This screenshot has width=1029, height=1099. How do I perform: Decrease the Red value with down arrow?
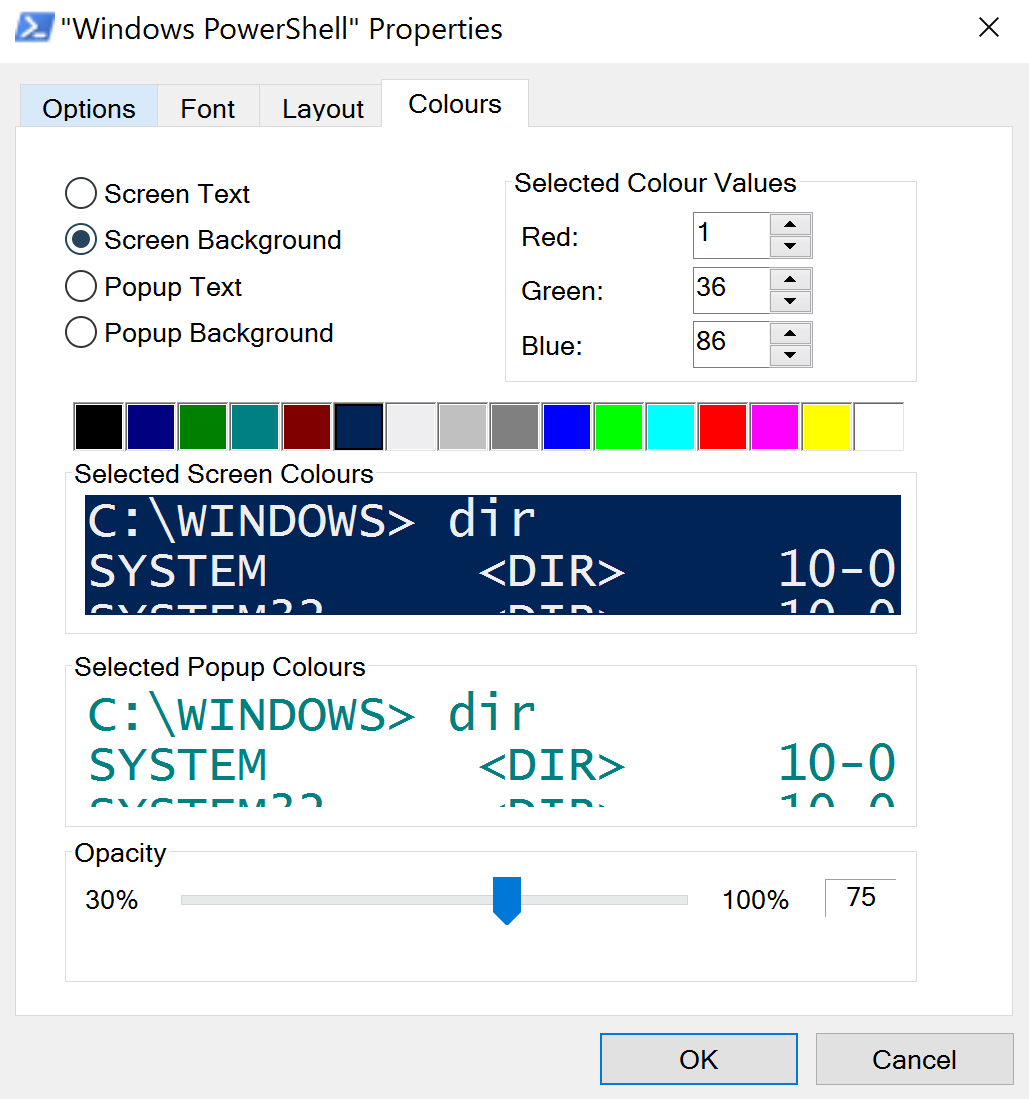790,247
